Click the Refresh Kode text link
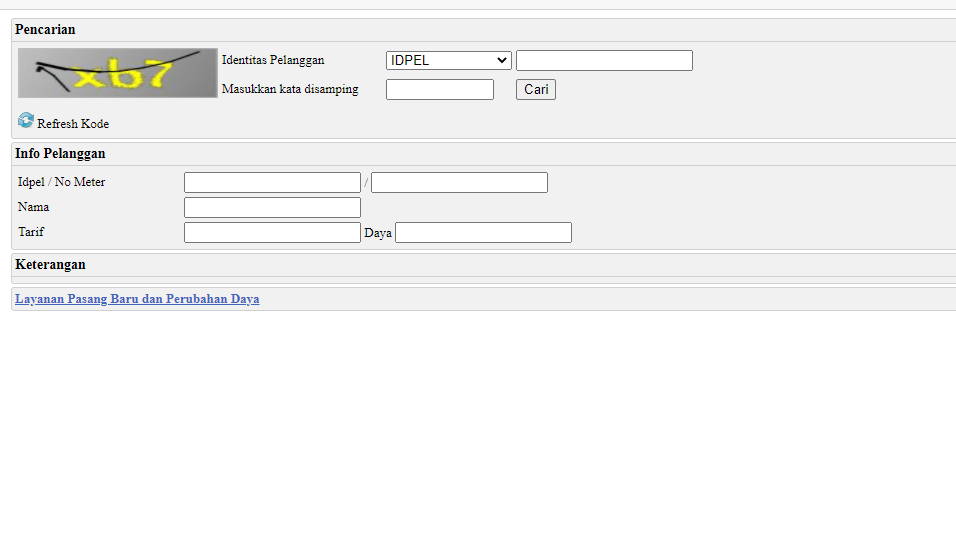Image resolution: width=956 pixels, height=538 pixels. tap(73, 124)
